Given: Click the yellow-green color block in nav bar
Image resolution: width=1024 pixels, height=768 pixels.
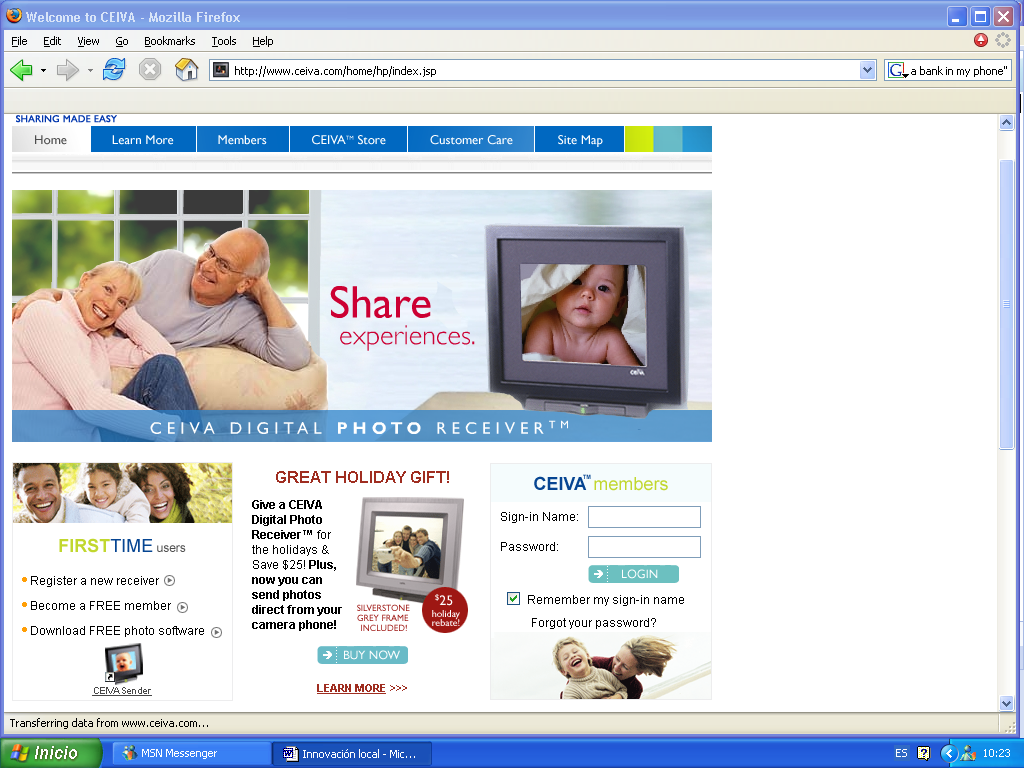Looking at the screenshot, I should point(639,139).
